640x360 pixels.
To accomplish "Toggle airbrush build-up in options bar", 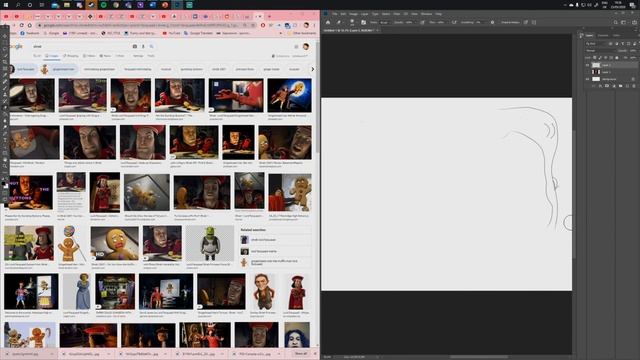I will click(454, 22).
